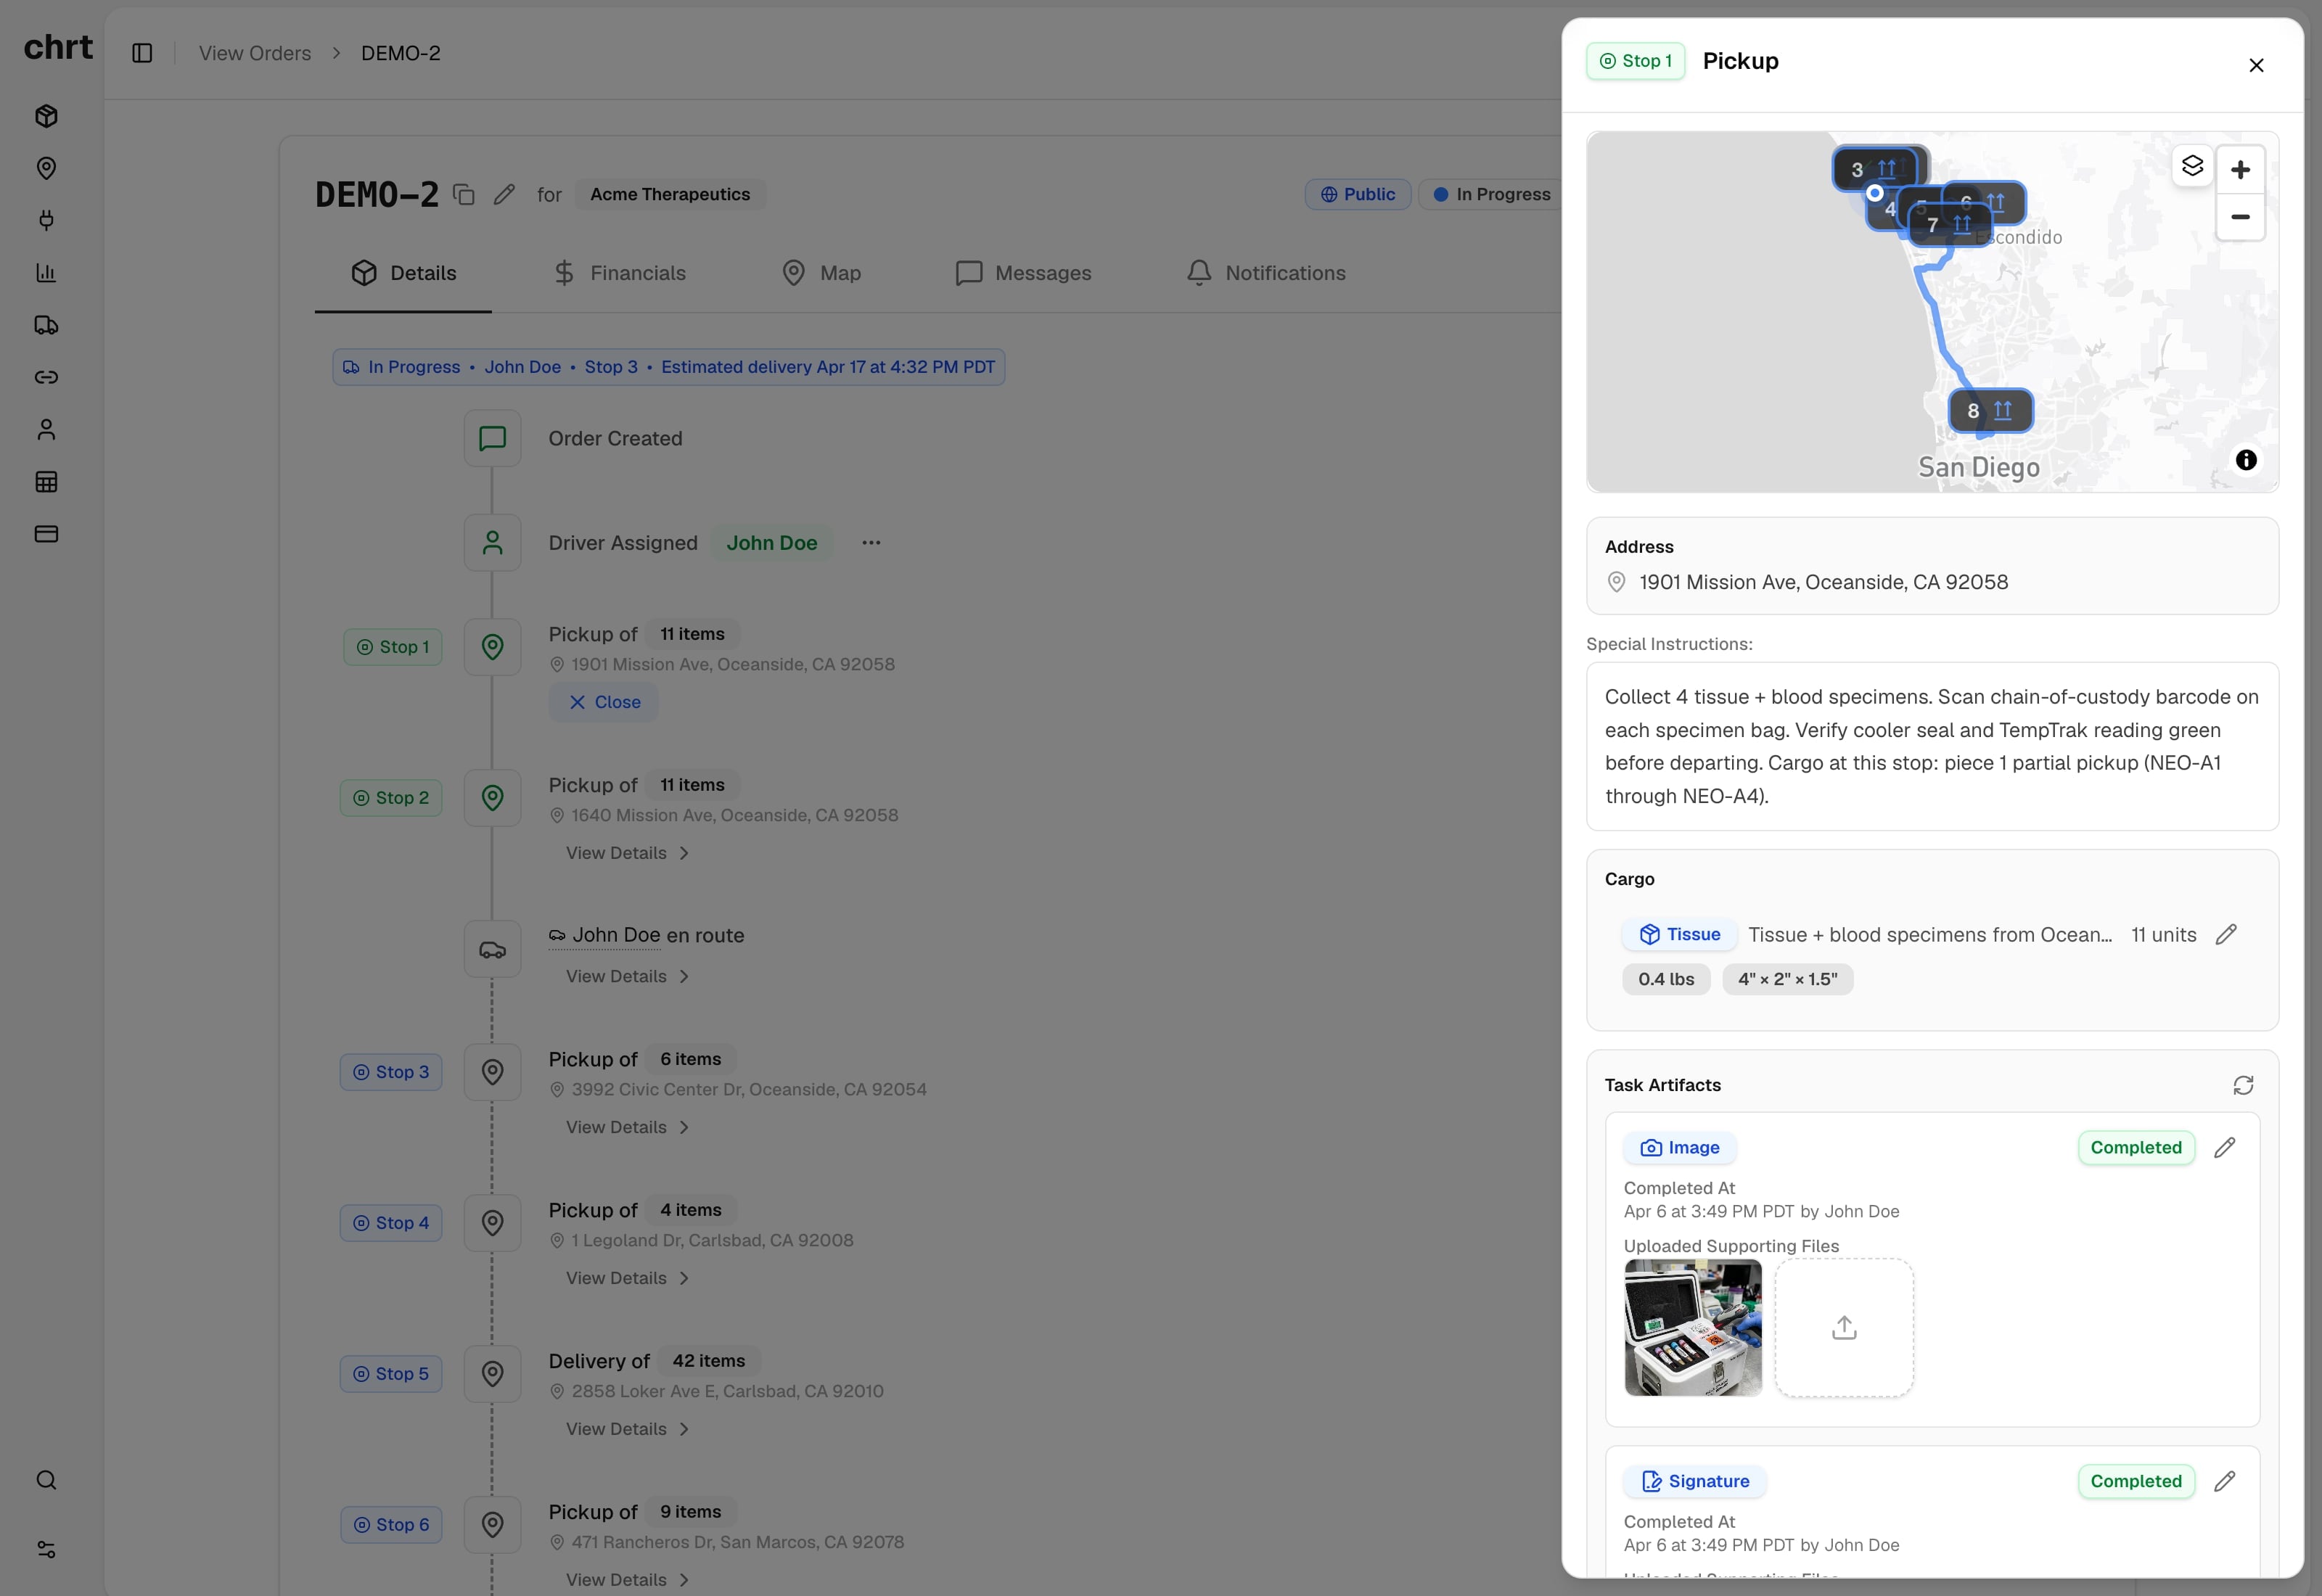Expand View Details for John Doe en route

(x=627, y=976)
